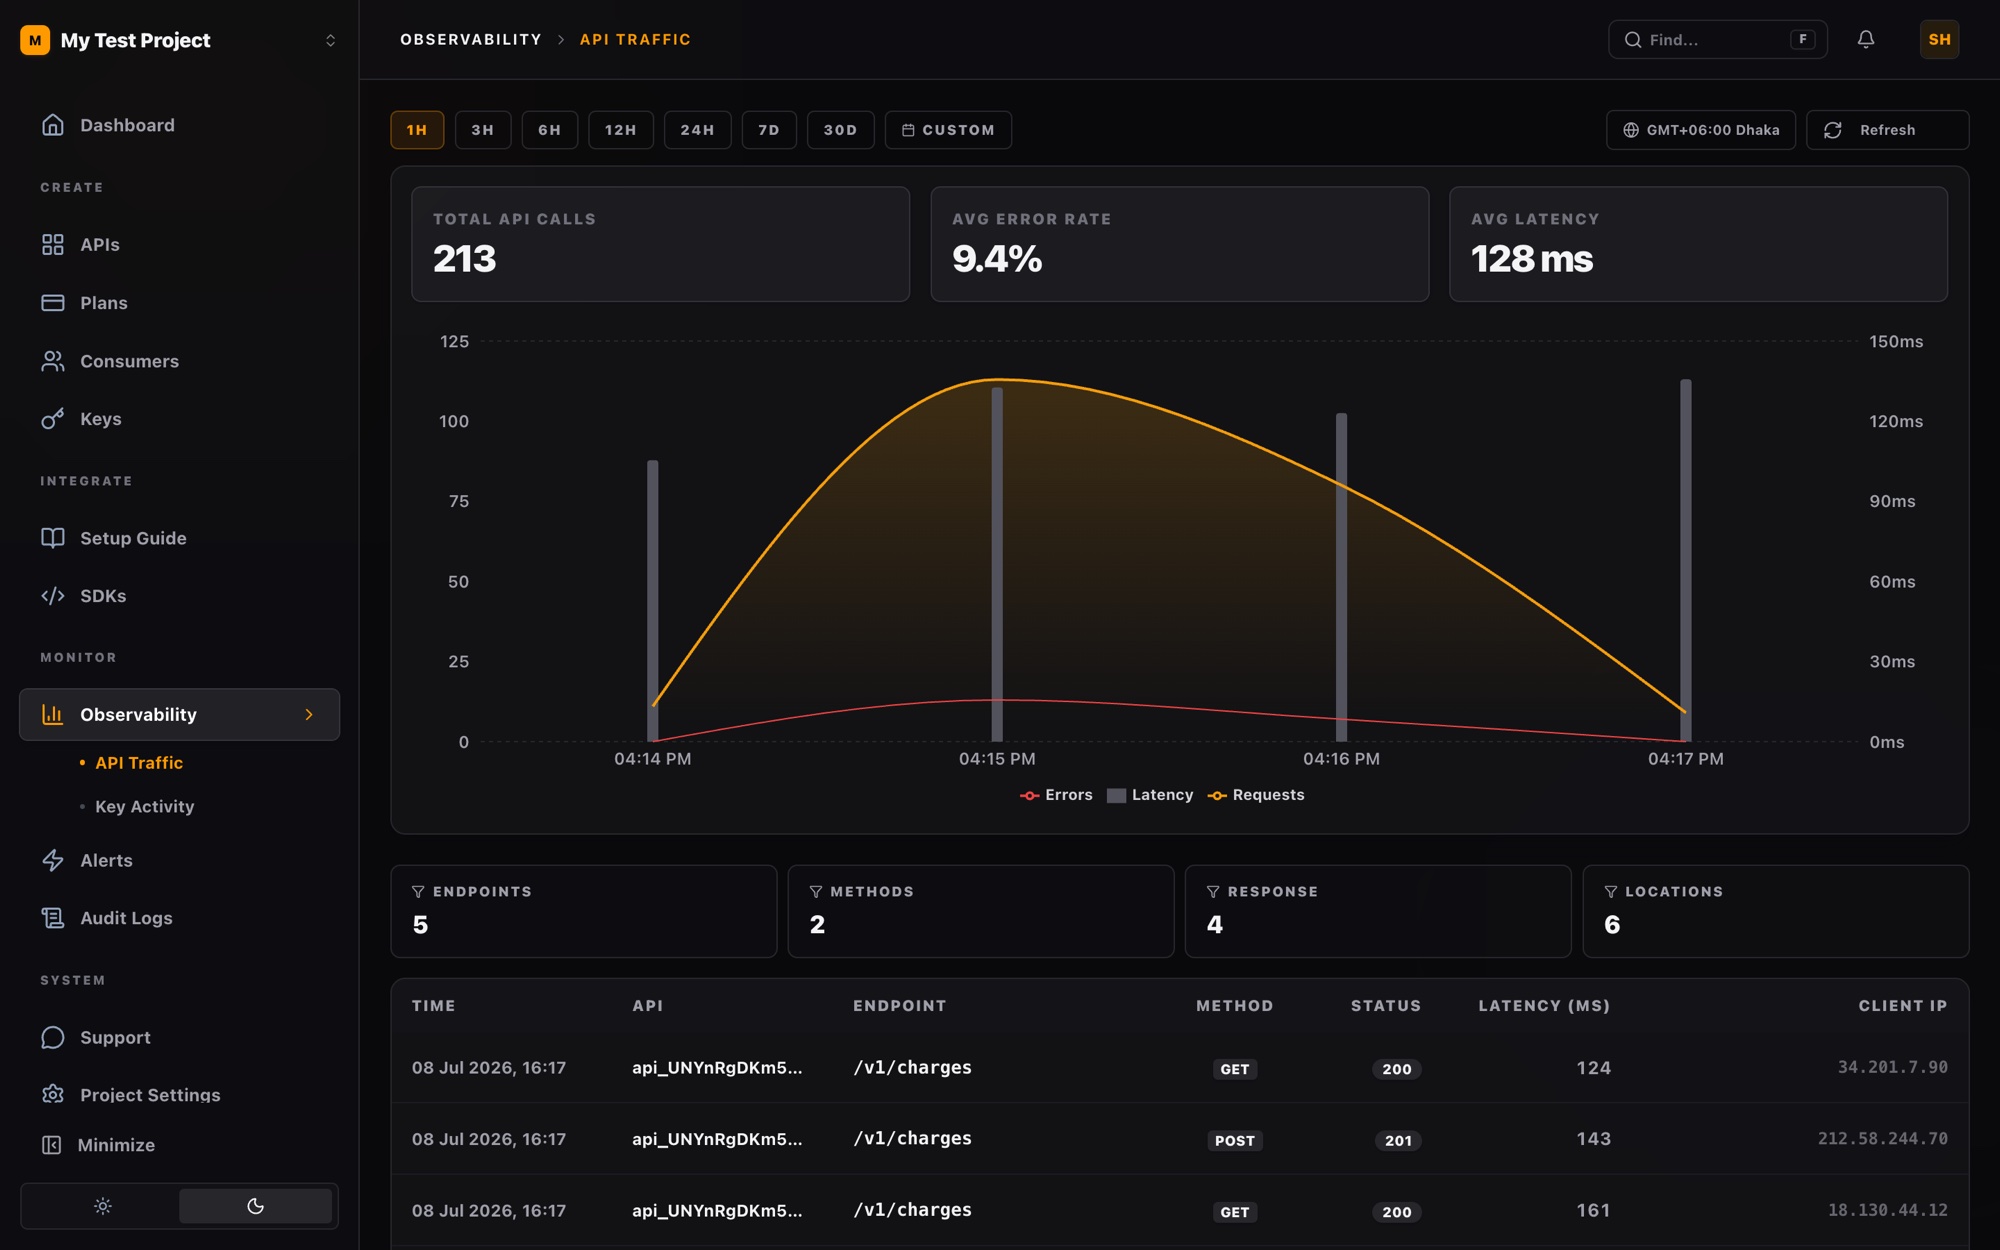Click the Setup Guide book icon

53,538
